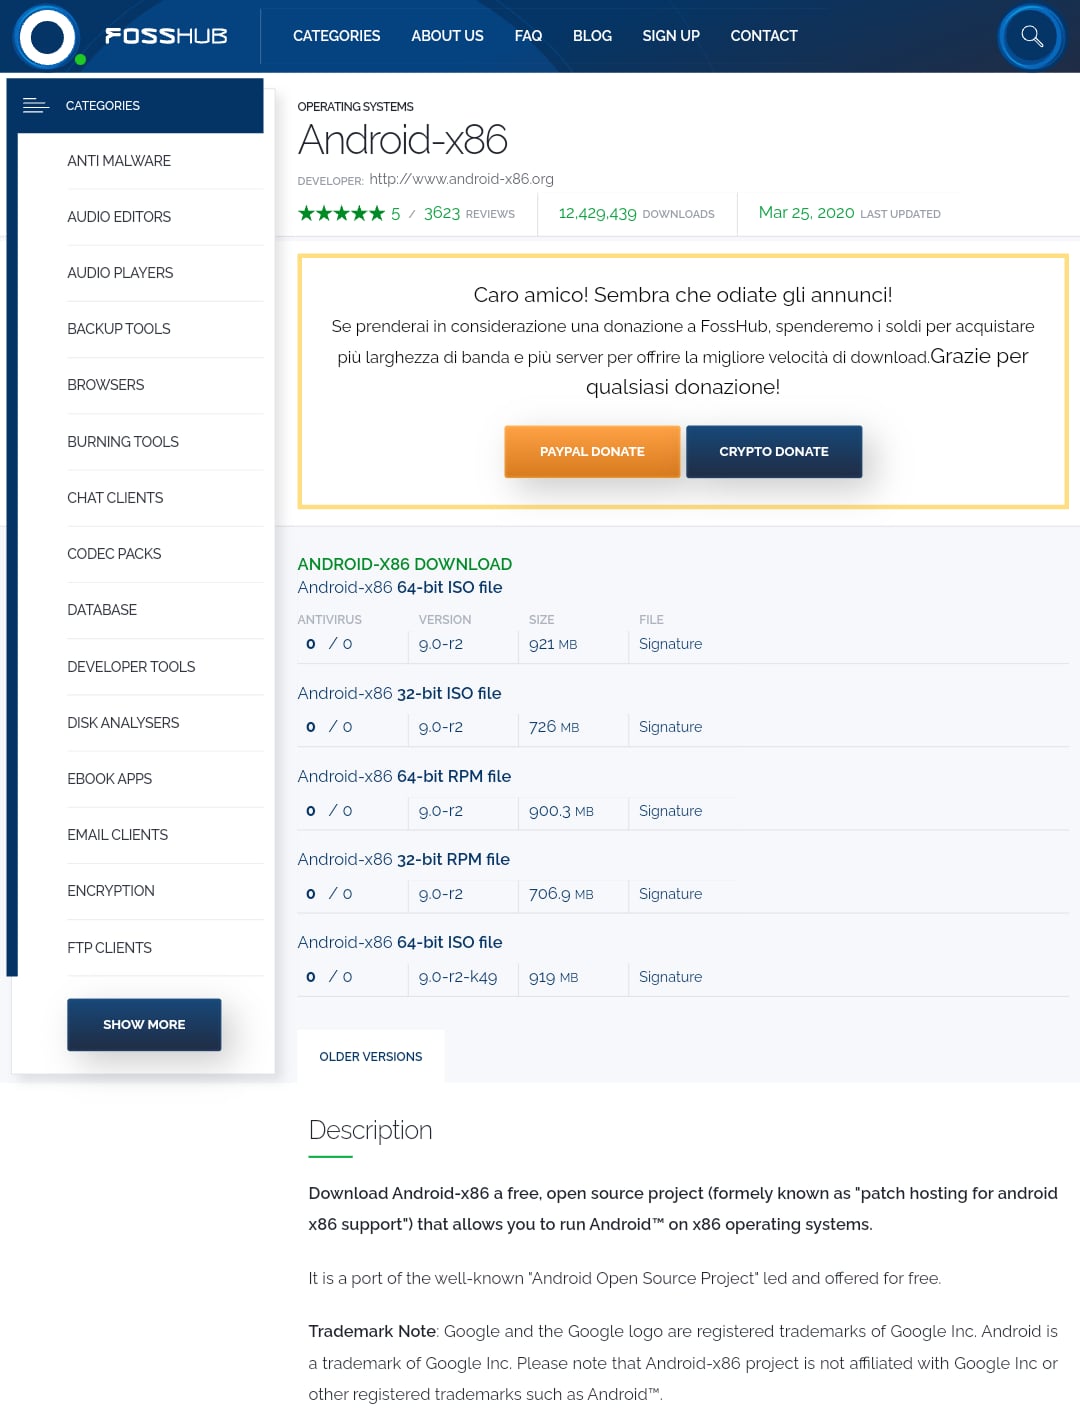The width and height of the screenshot is (1080, 1410).
Task: Download first Android-x86 64-bit ISO file
Action: pos(400,587)
